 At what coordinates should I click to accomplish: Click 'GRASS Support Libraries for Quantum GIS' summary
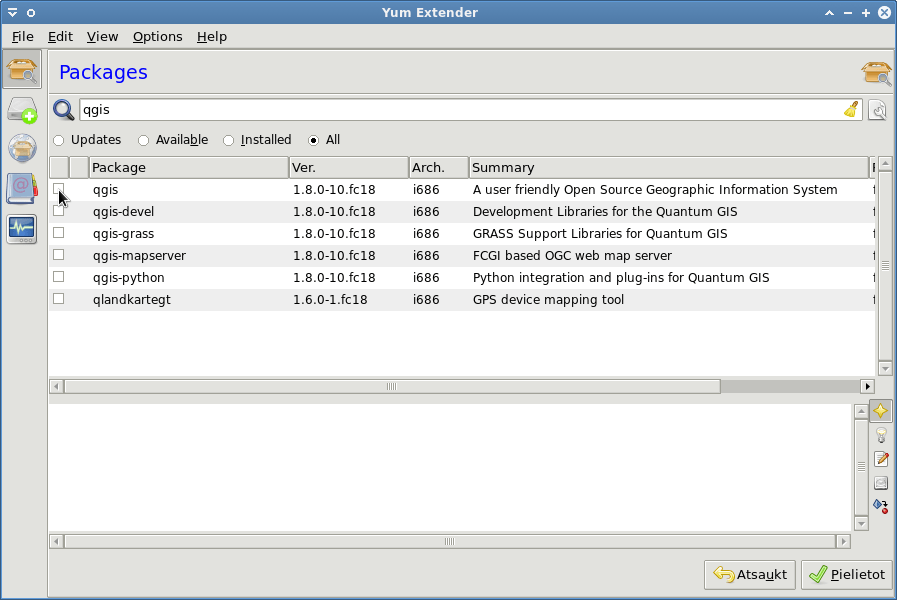tap(600, 233)
